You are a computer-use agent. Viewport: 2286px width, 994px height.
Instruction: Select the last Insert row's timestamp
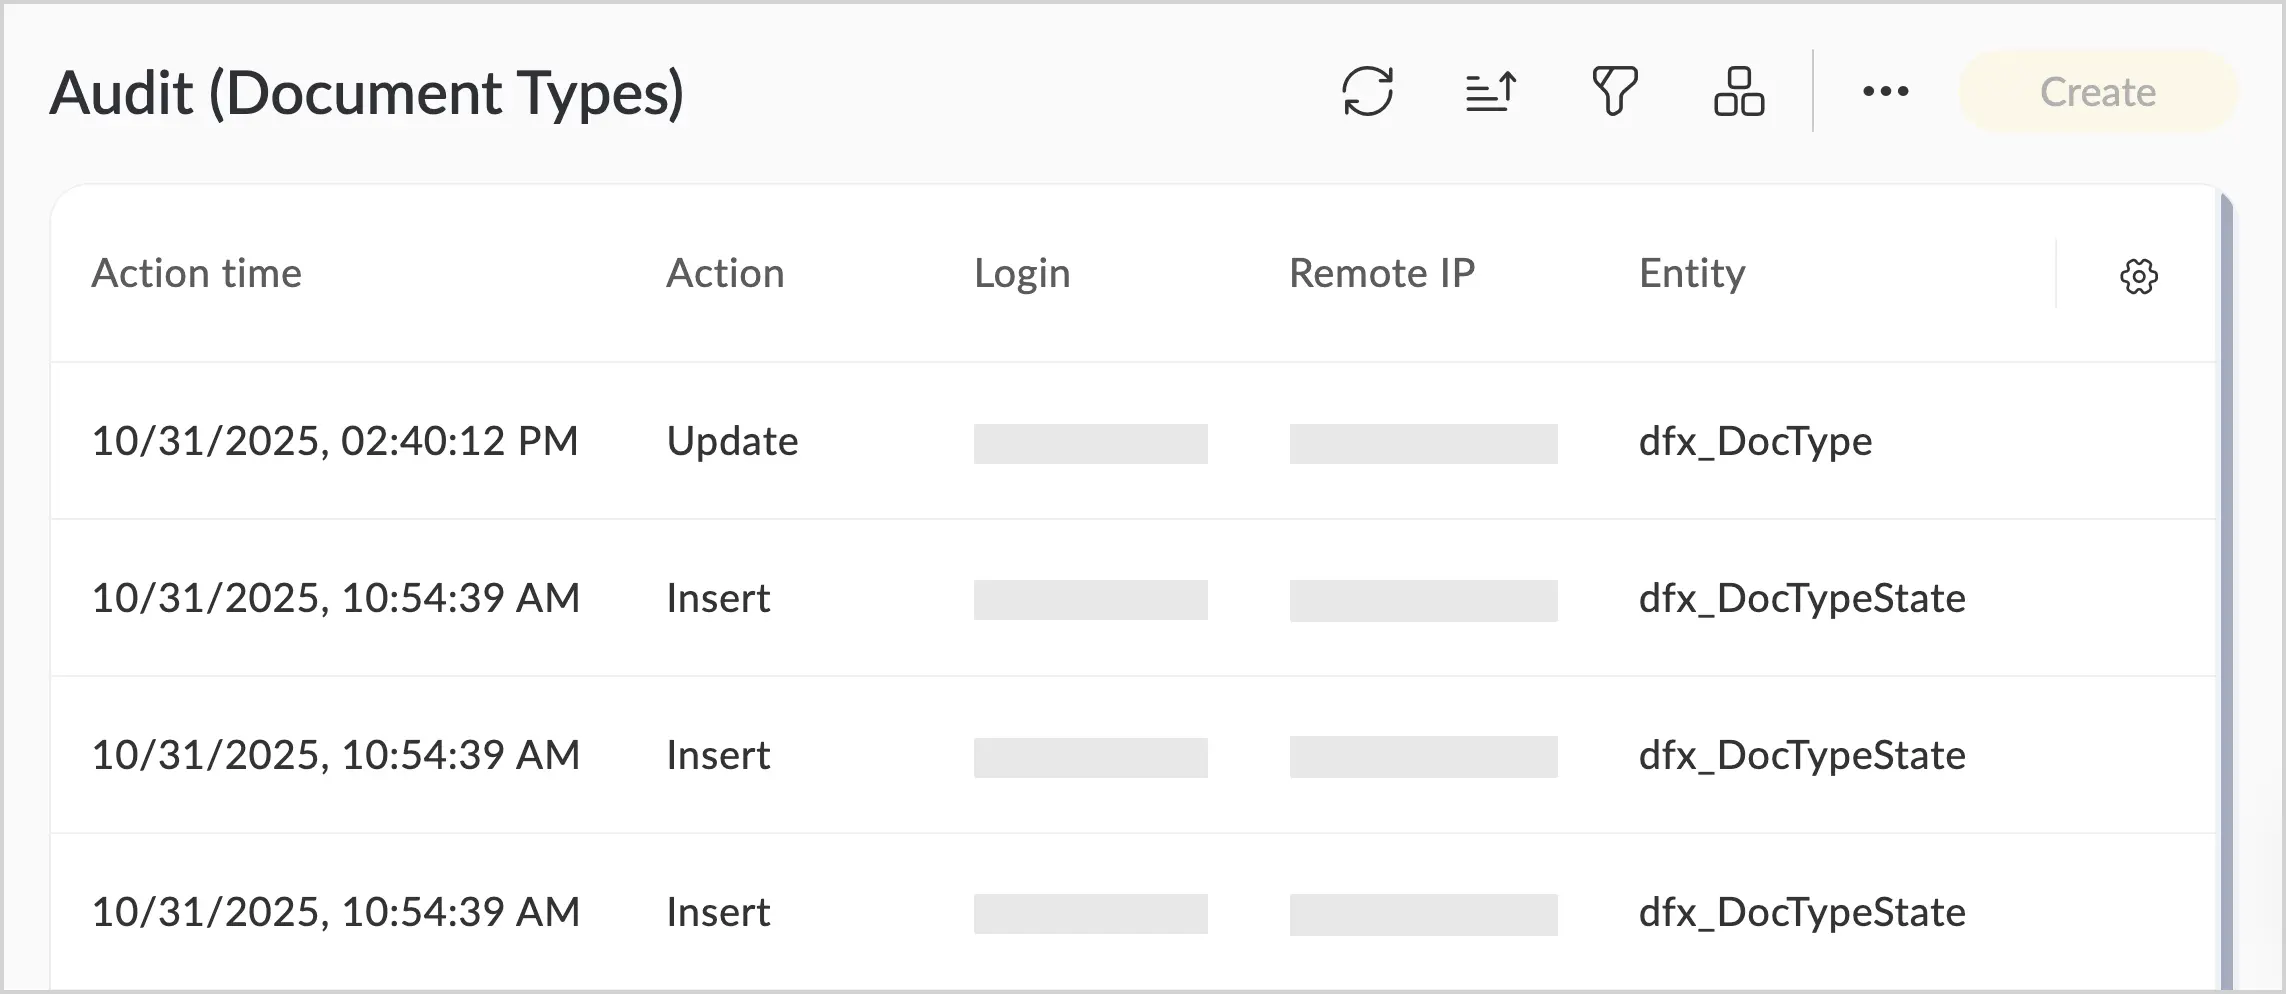335,912
